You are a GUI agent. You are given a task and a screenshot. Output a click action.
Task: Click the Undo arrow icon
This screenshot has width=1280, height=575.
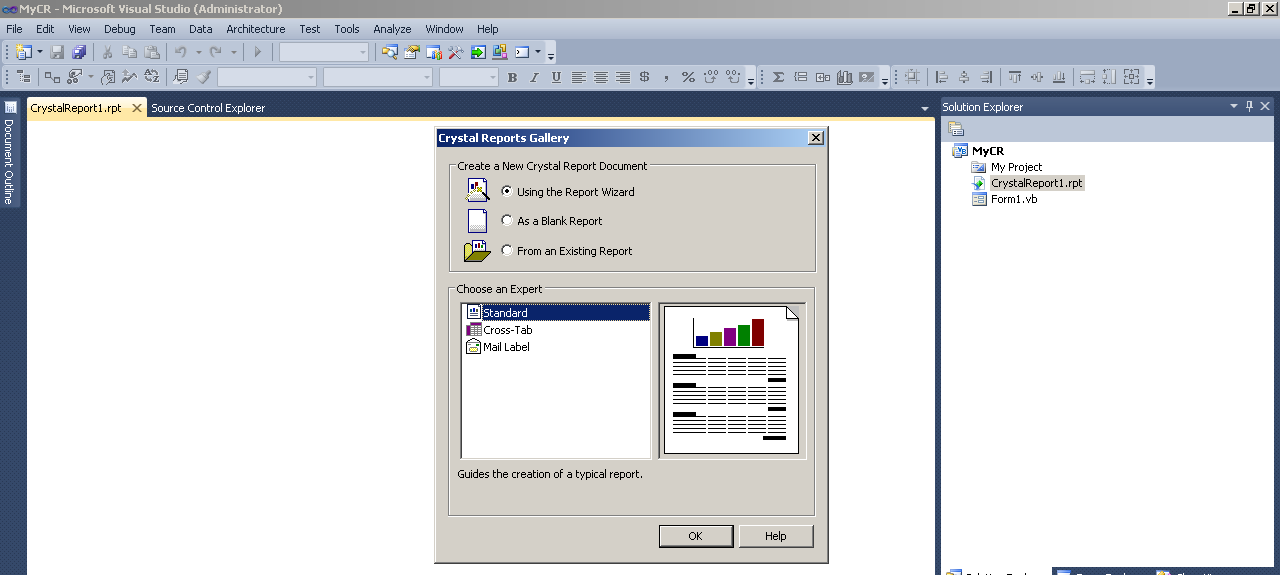[181, 52]
